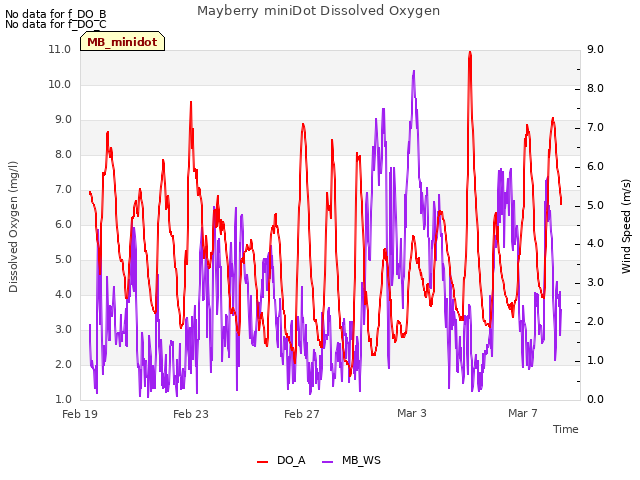The image size is (640, 480).
Task: Click the 11.0 left axis value
Action: pos(60,49)
